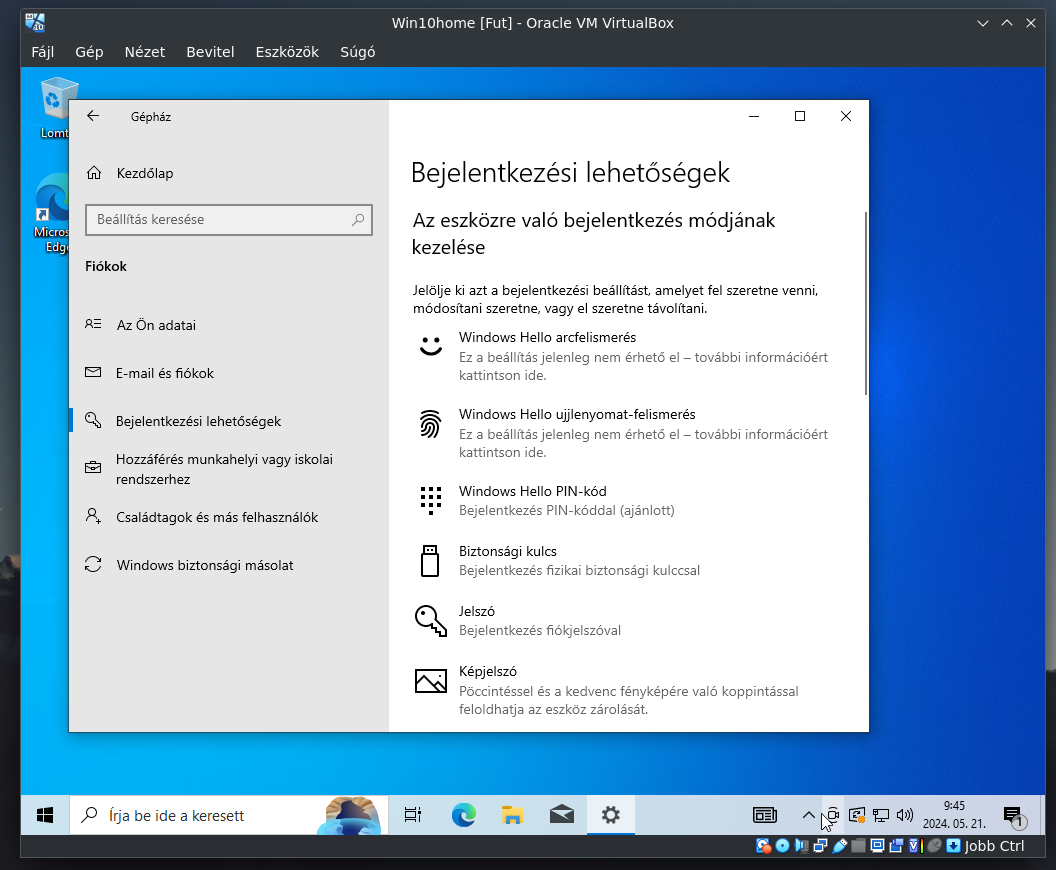Click the Meet Now camera tray icon
The width and height of the screenshot is (1056, 870).
(833, 815)
